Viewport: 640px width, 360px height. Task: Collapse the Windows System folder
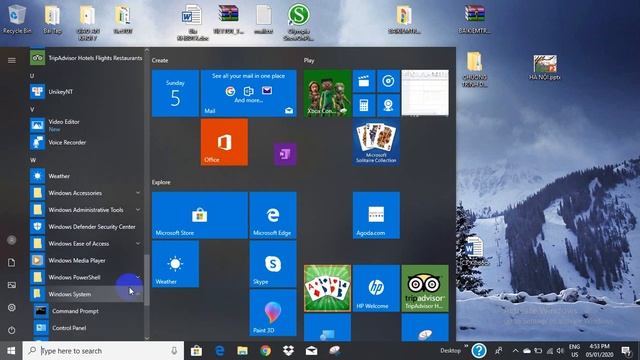86,294
